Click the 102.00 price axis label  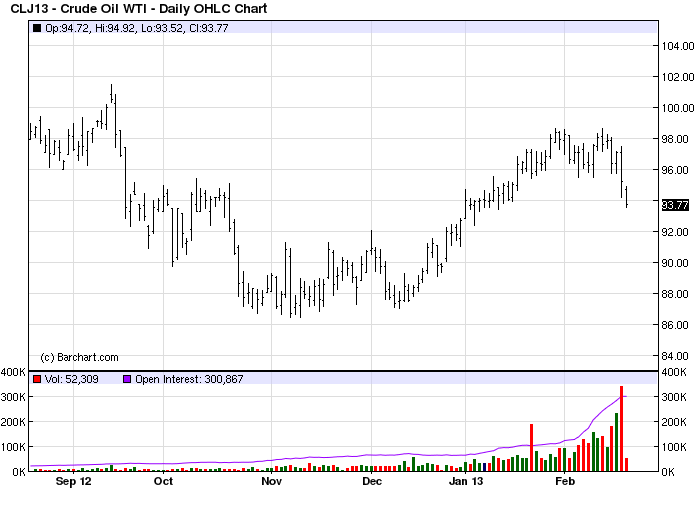coord(678,77)
